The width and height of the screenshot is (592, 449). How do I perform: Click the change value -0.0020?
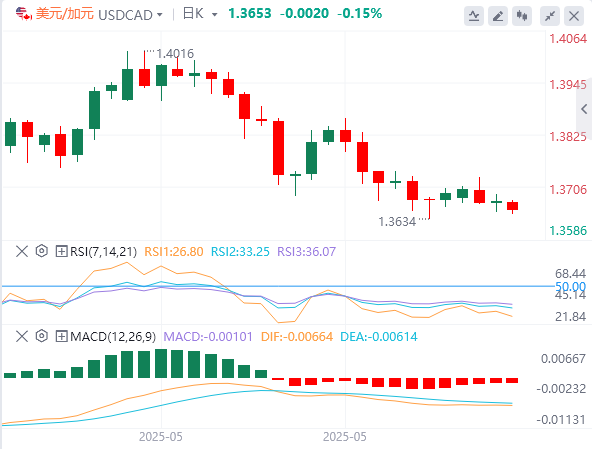click(304, 14)
